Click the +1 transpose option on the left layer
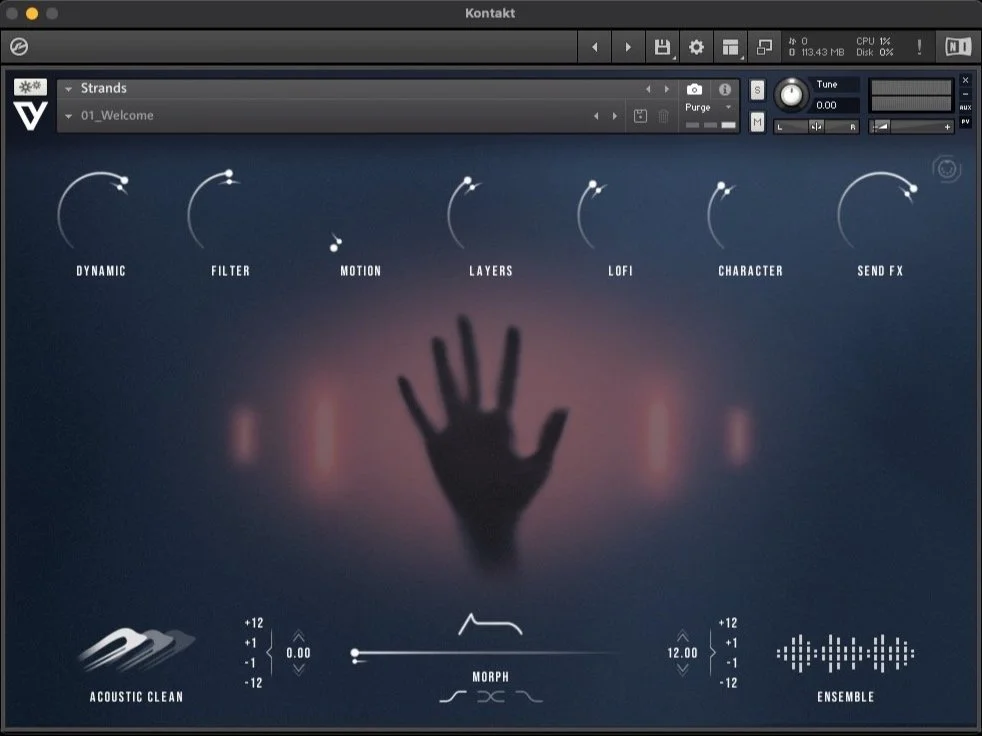This screenshot has height=736, width=982. [x=251, y=643]
